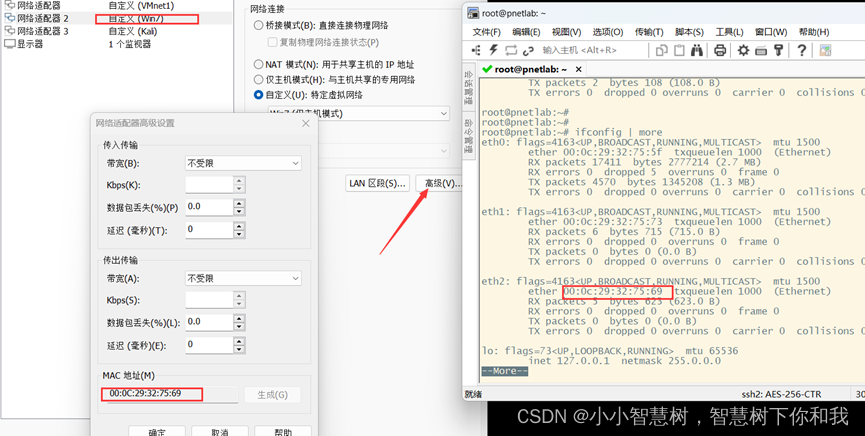Click the 生成(G) button
This screenshot has height=436, width=865.
pos(273,395)
